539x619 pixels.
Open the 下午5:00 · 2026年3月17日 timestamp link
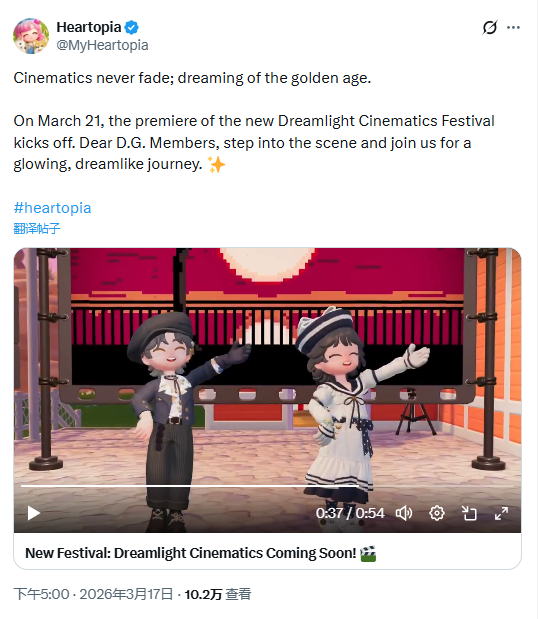pos(93,594)
